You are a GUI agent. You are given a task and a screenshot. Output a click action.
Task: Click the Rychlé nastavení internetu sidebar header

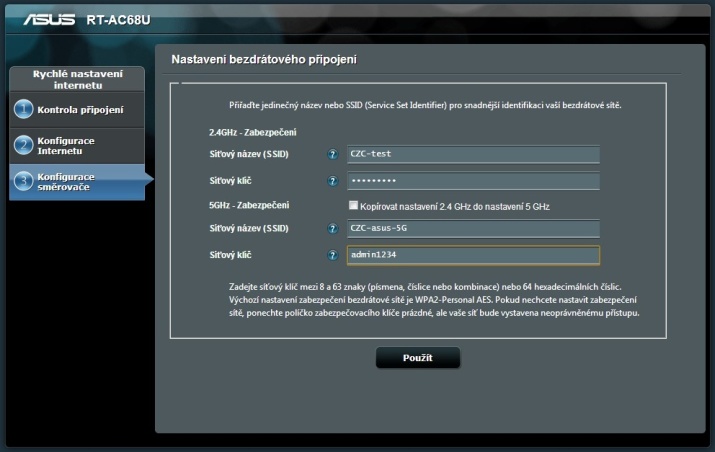77,79
